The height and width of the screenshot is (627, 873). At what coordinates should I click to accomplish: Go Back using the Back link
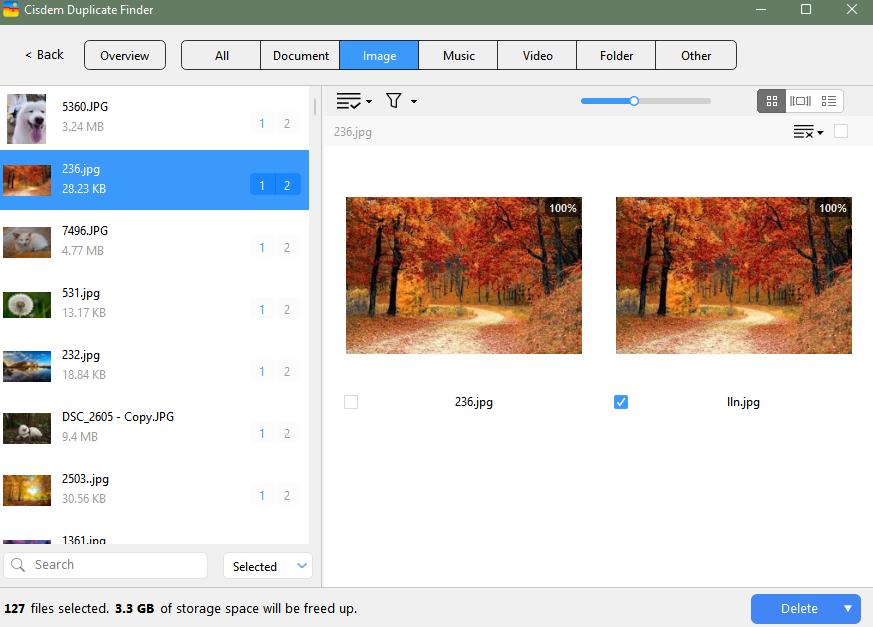tap(42, 55)
